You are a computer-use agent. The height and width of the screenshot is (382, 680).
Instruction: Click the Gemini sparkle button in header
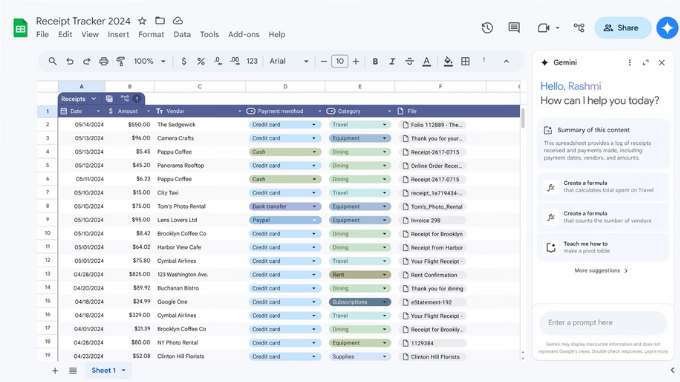(x=667, y=28)
